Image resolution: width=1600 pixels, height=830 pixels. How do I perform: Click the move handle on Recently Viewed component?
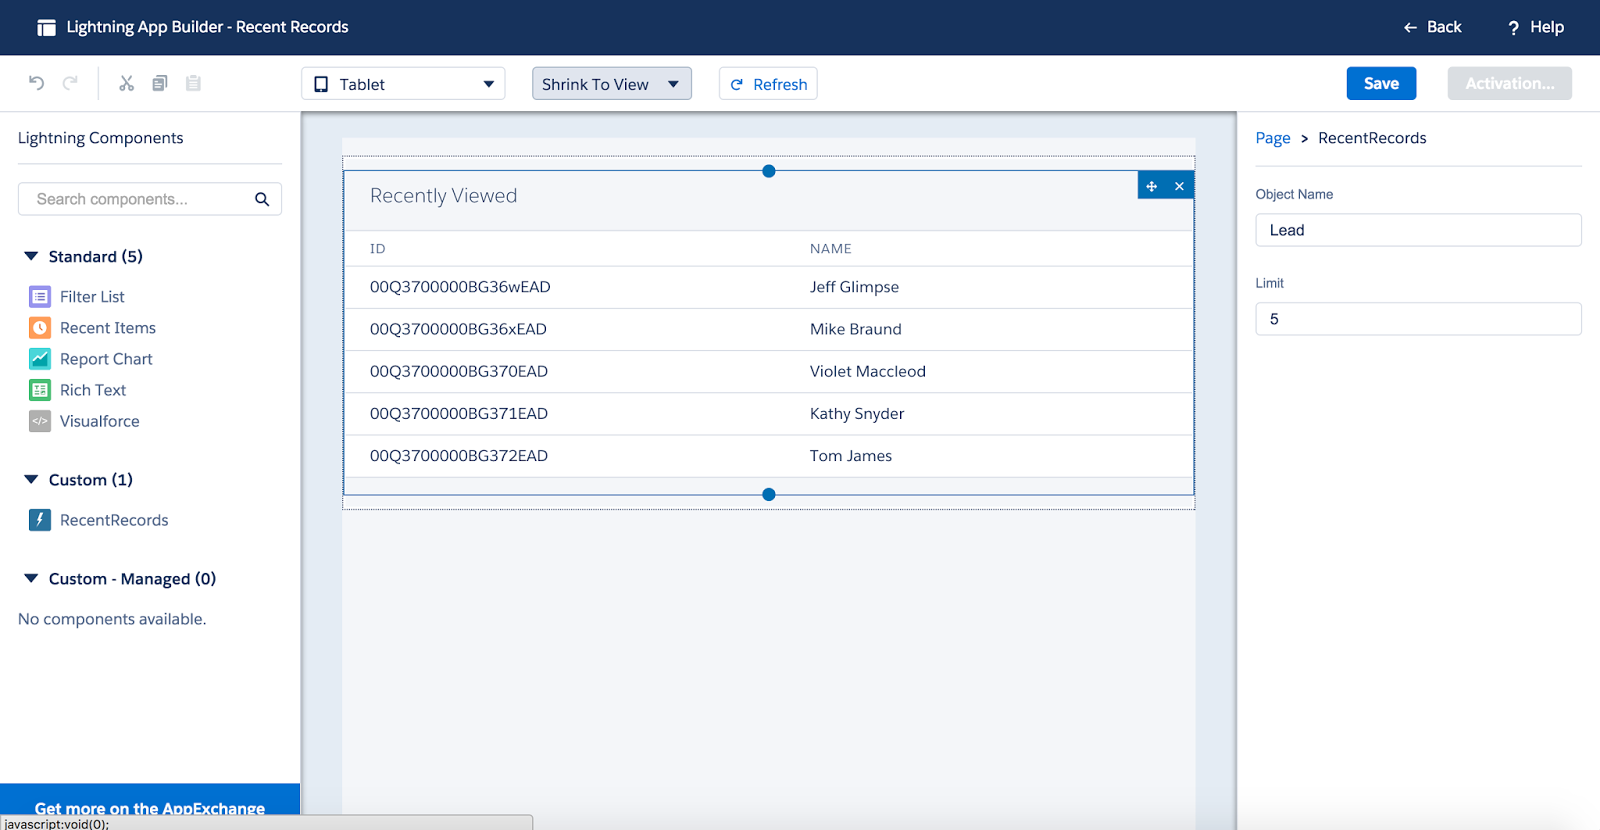(x=1152, y=186)
